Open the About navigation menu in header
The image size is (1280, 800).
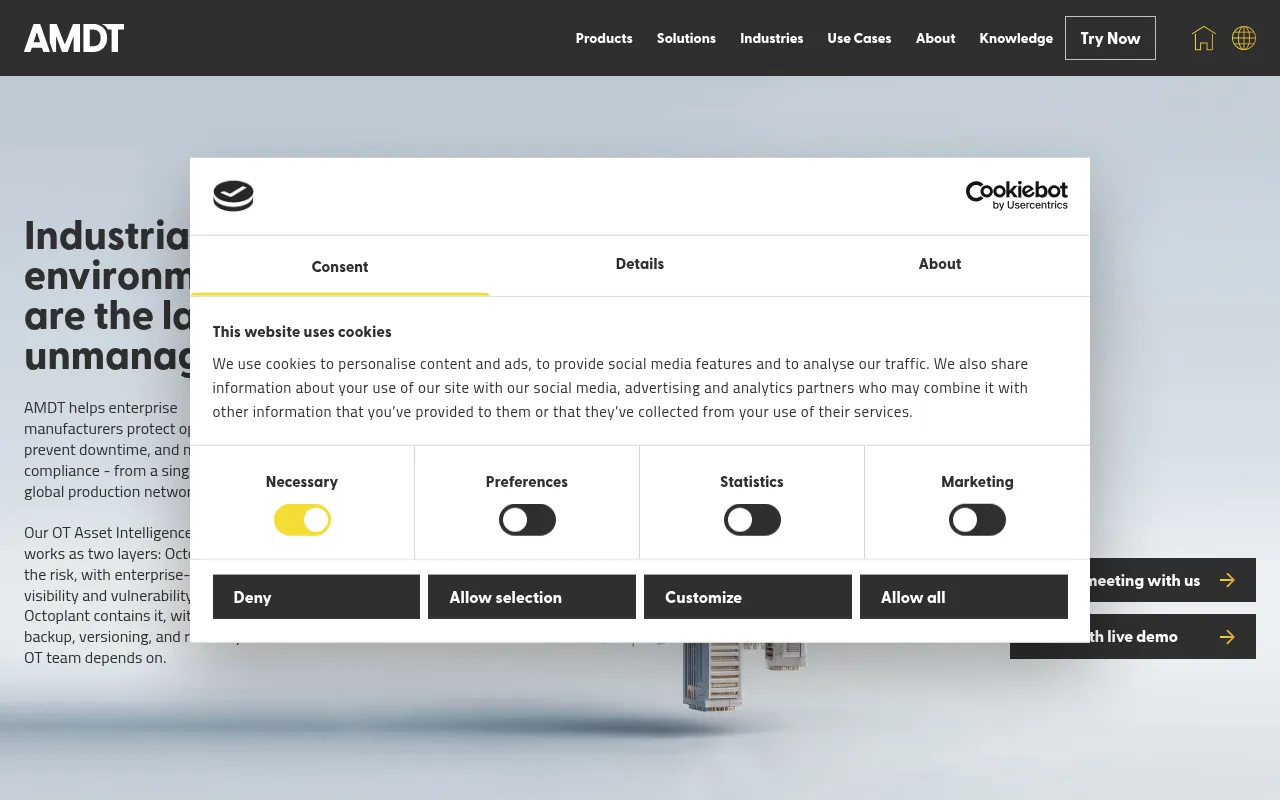click(x=935, y=38)
